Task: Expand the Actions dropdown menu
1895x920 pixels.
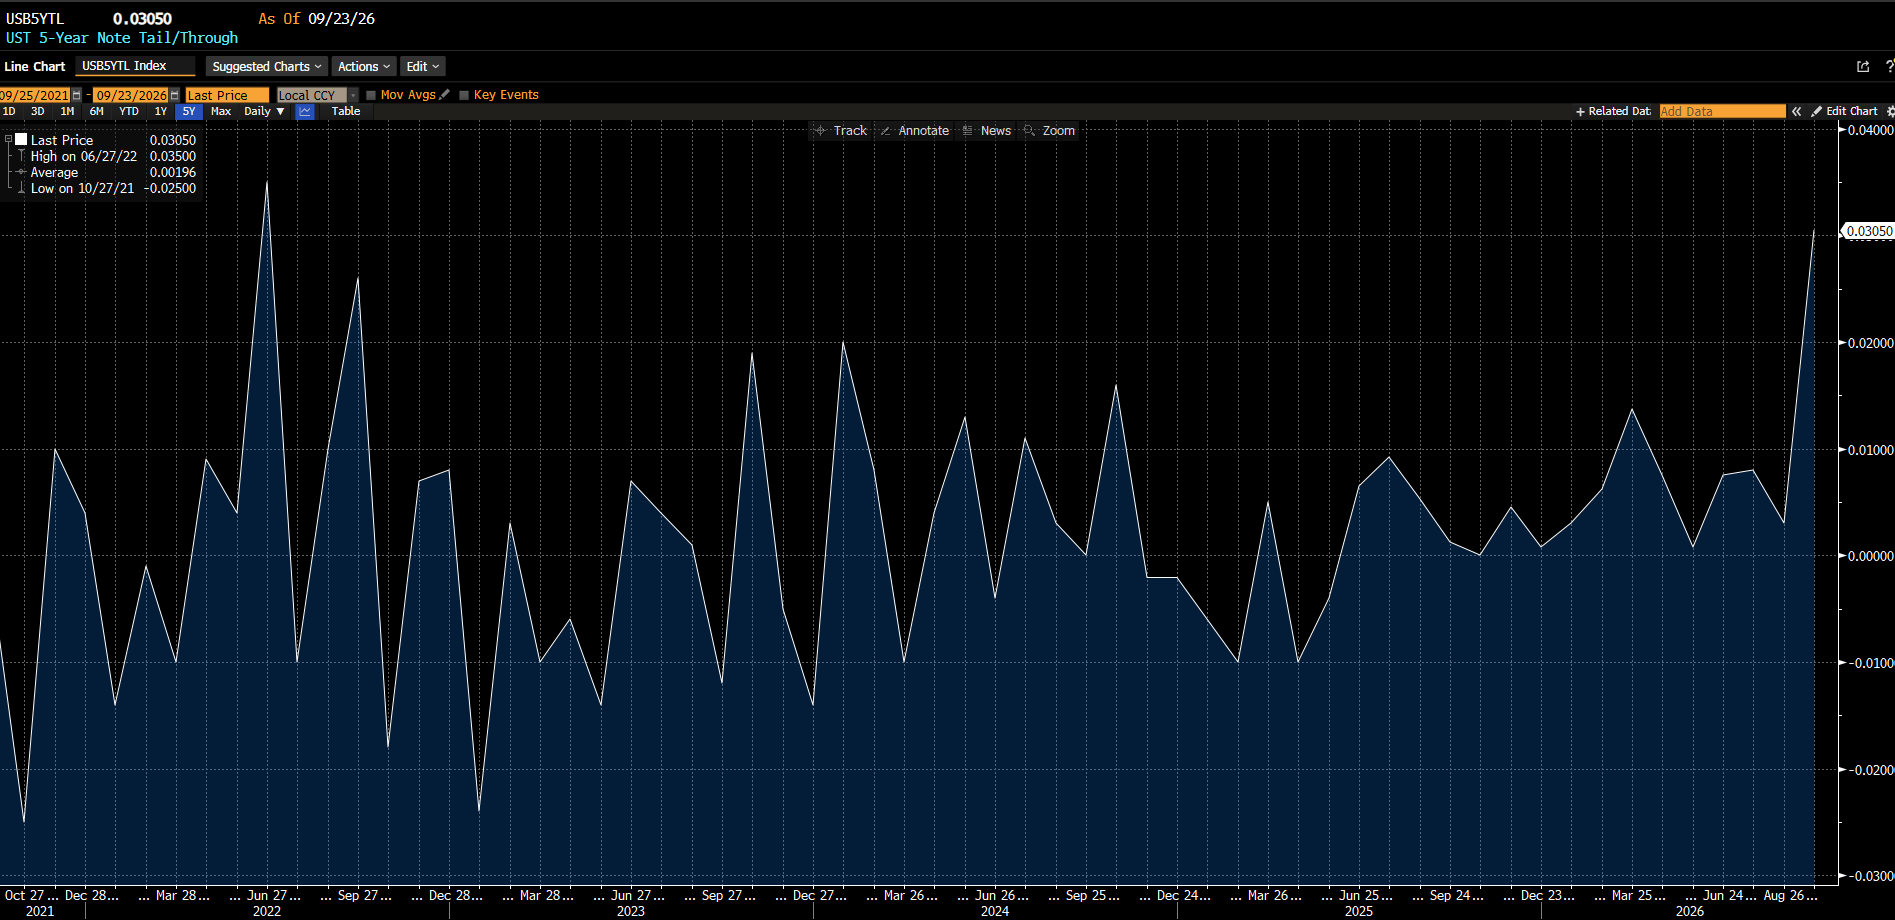Action: point(364,66)
